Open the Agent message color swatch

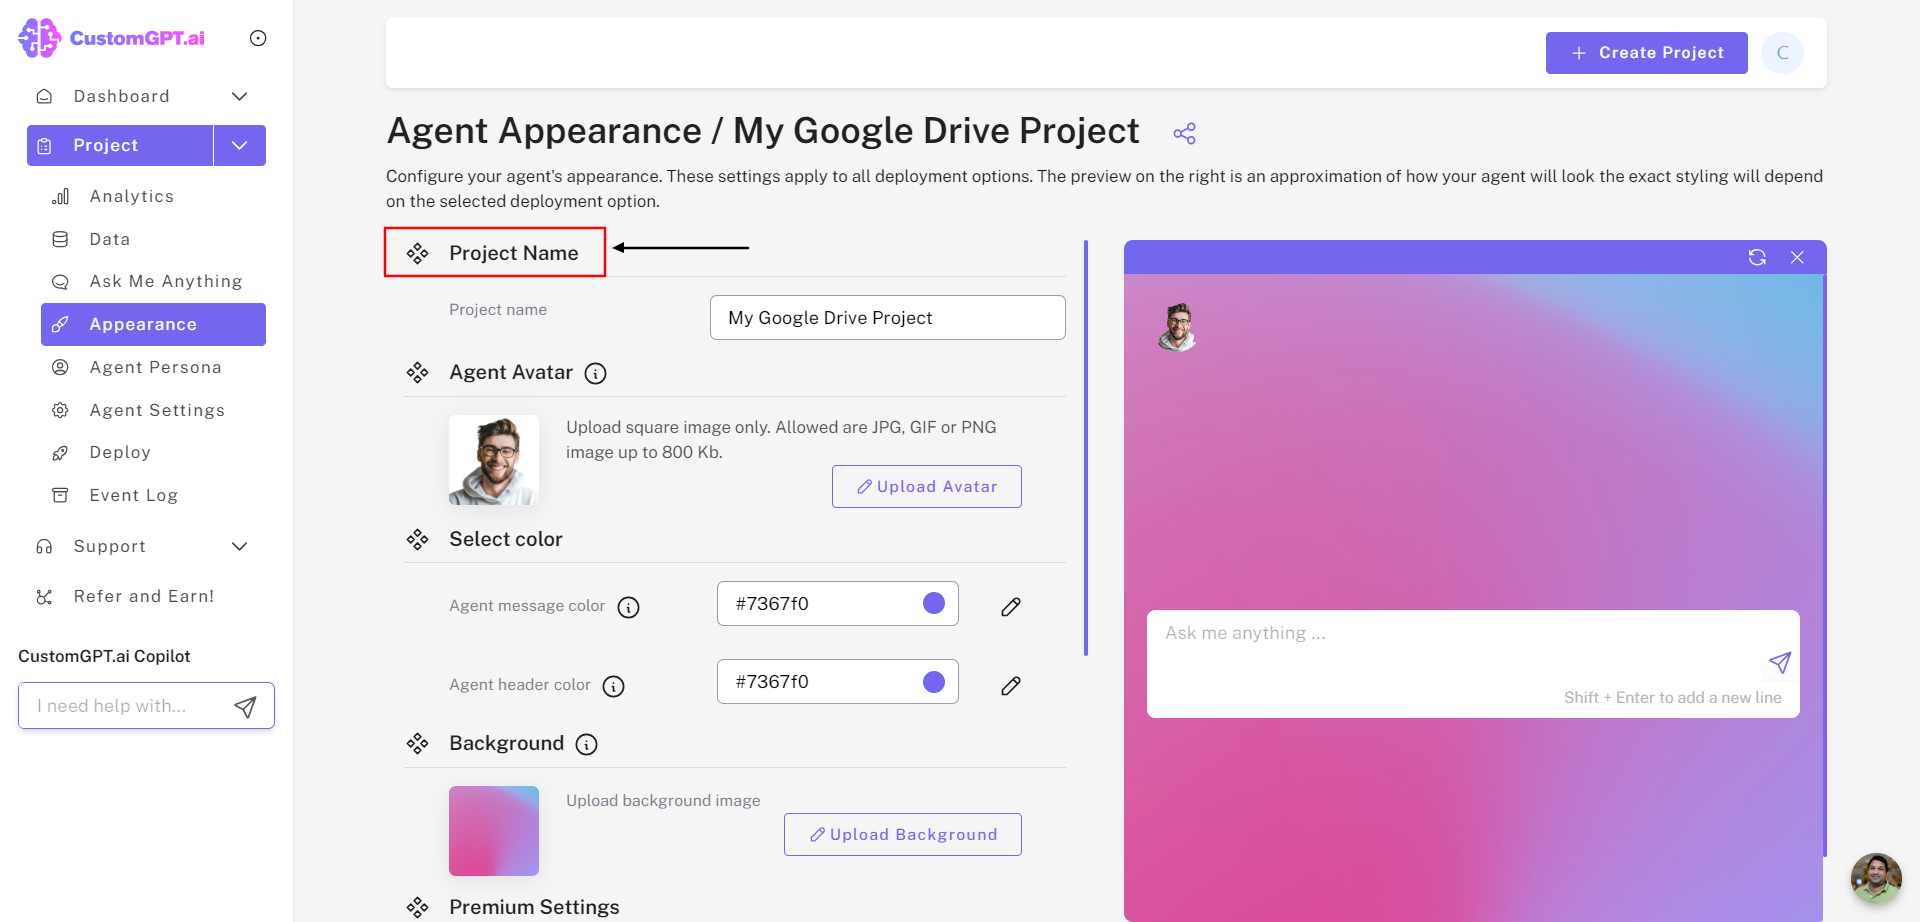934,603
